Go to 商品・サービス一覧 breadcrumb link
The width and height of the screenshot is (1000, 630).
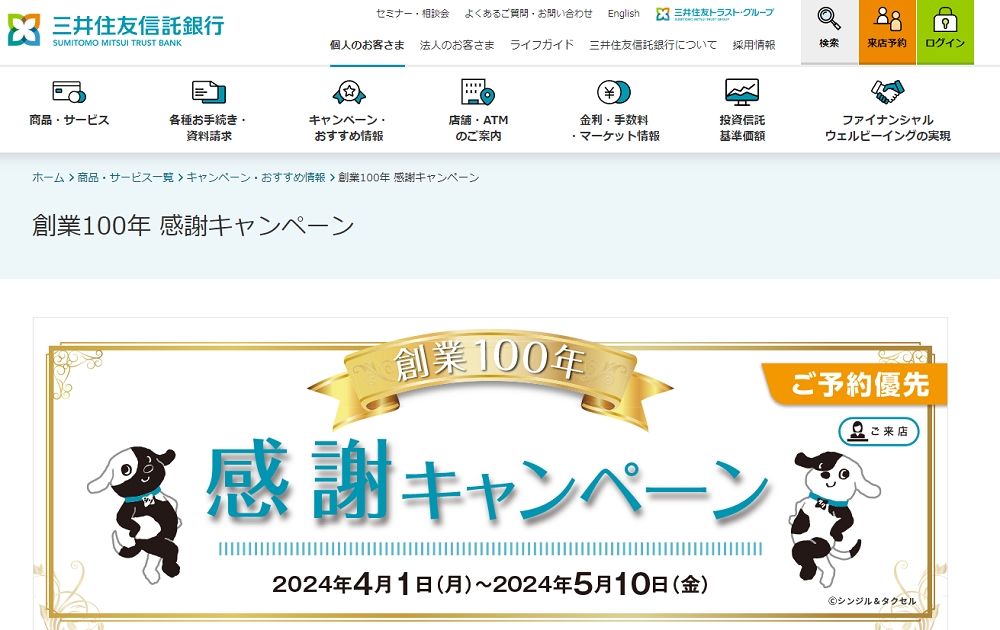click(126, 177)
